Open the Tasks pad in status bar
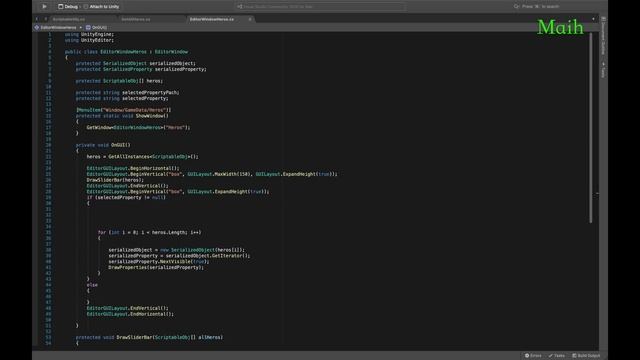This screenshot has height=360, width=640. click(557, 356)
